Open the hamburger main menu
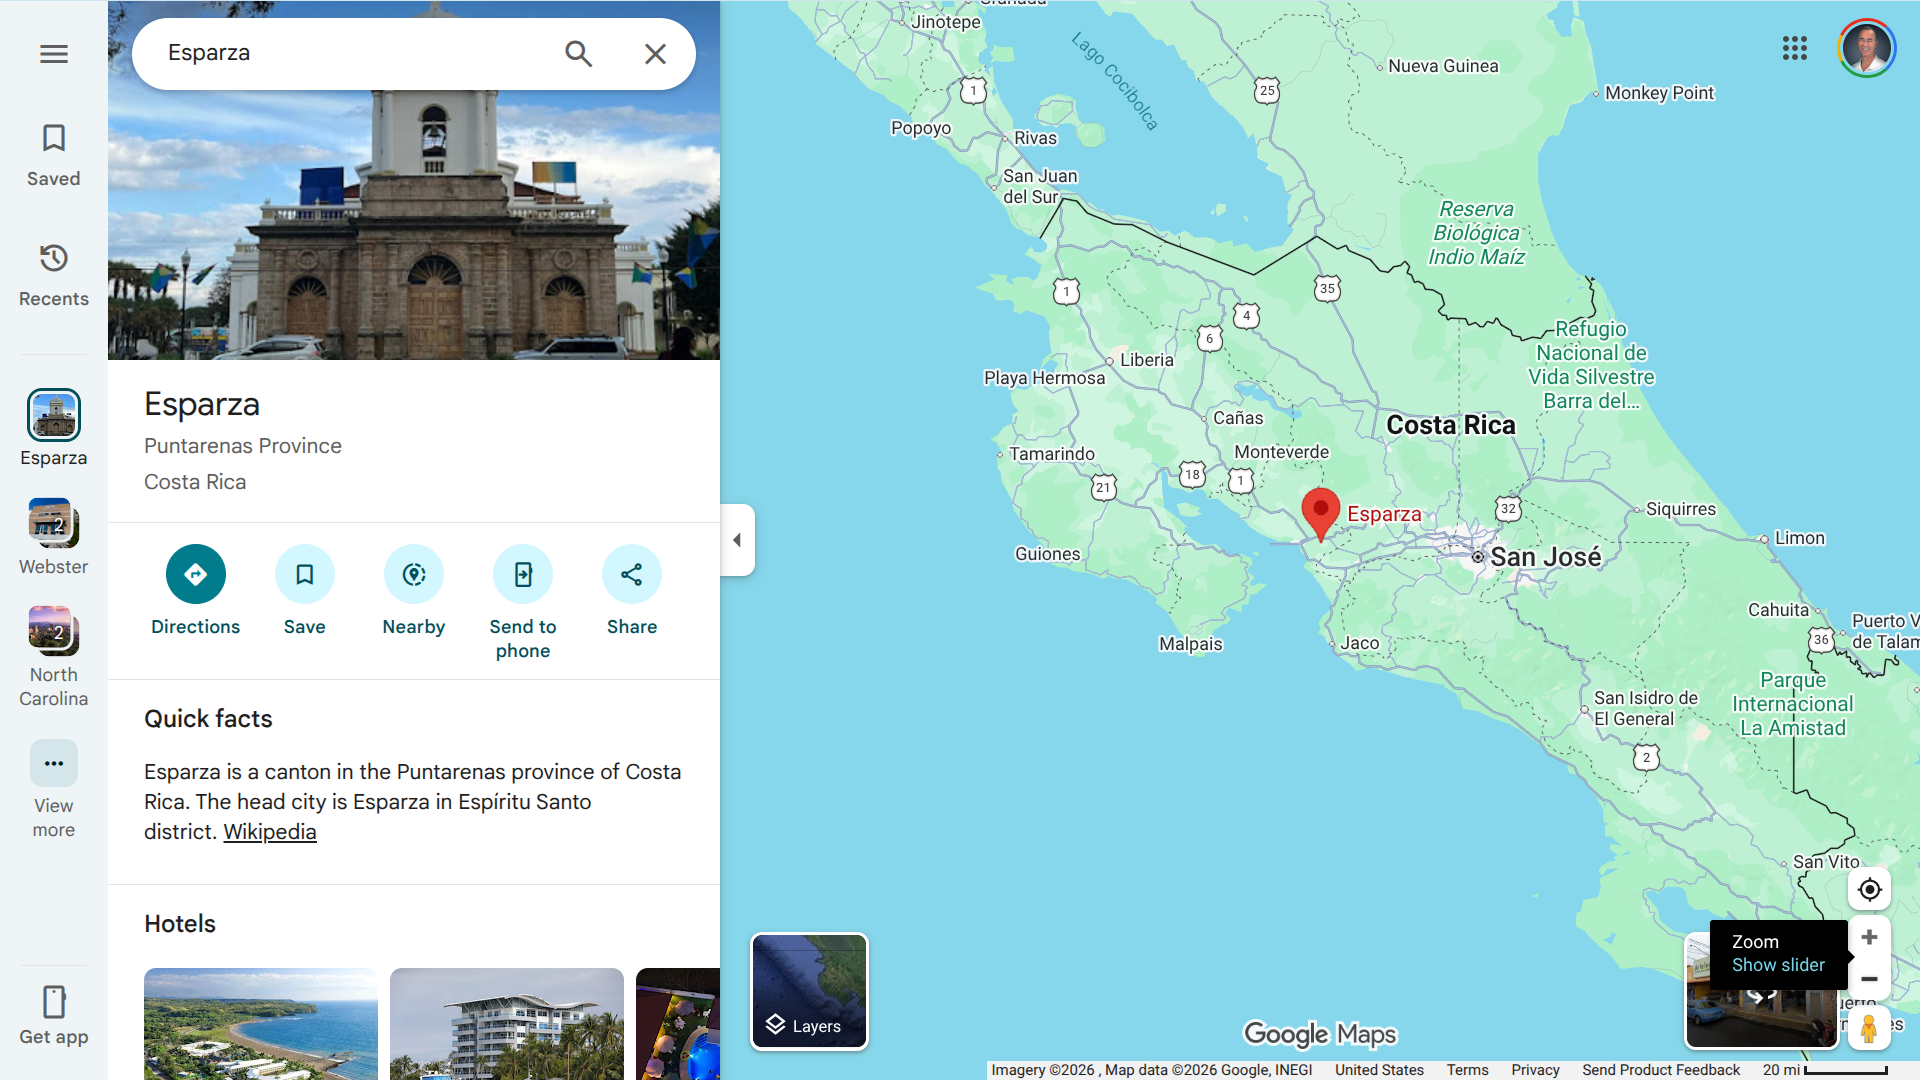This screenshot has height=1080, width=1920. (54, 54)
